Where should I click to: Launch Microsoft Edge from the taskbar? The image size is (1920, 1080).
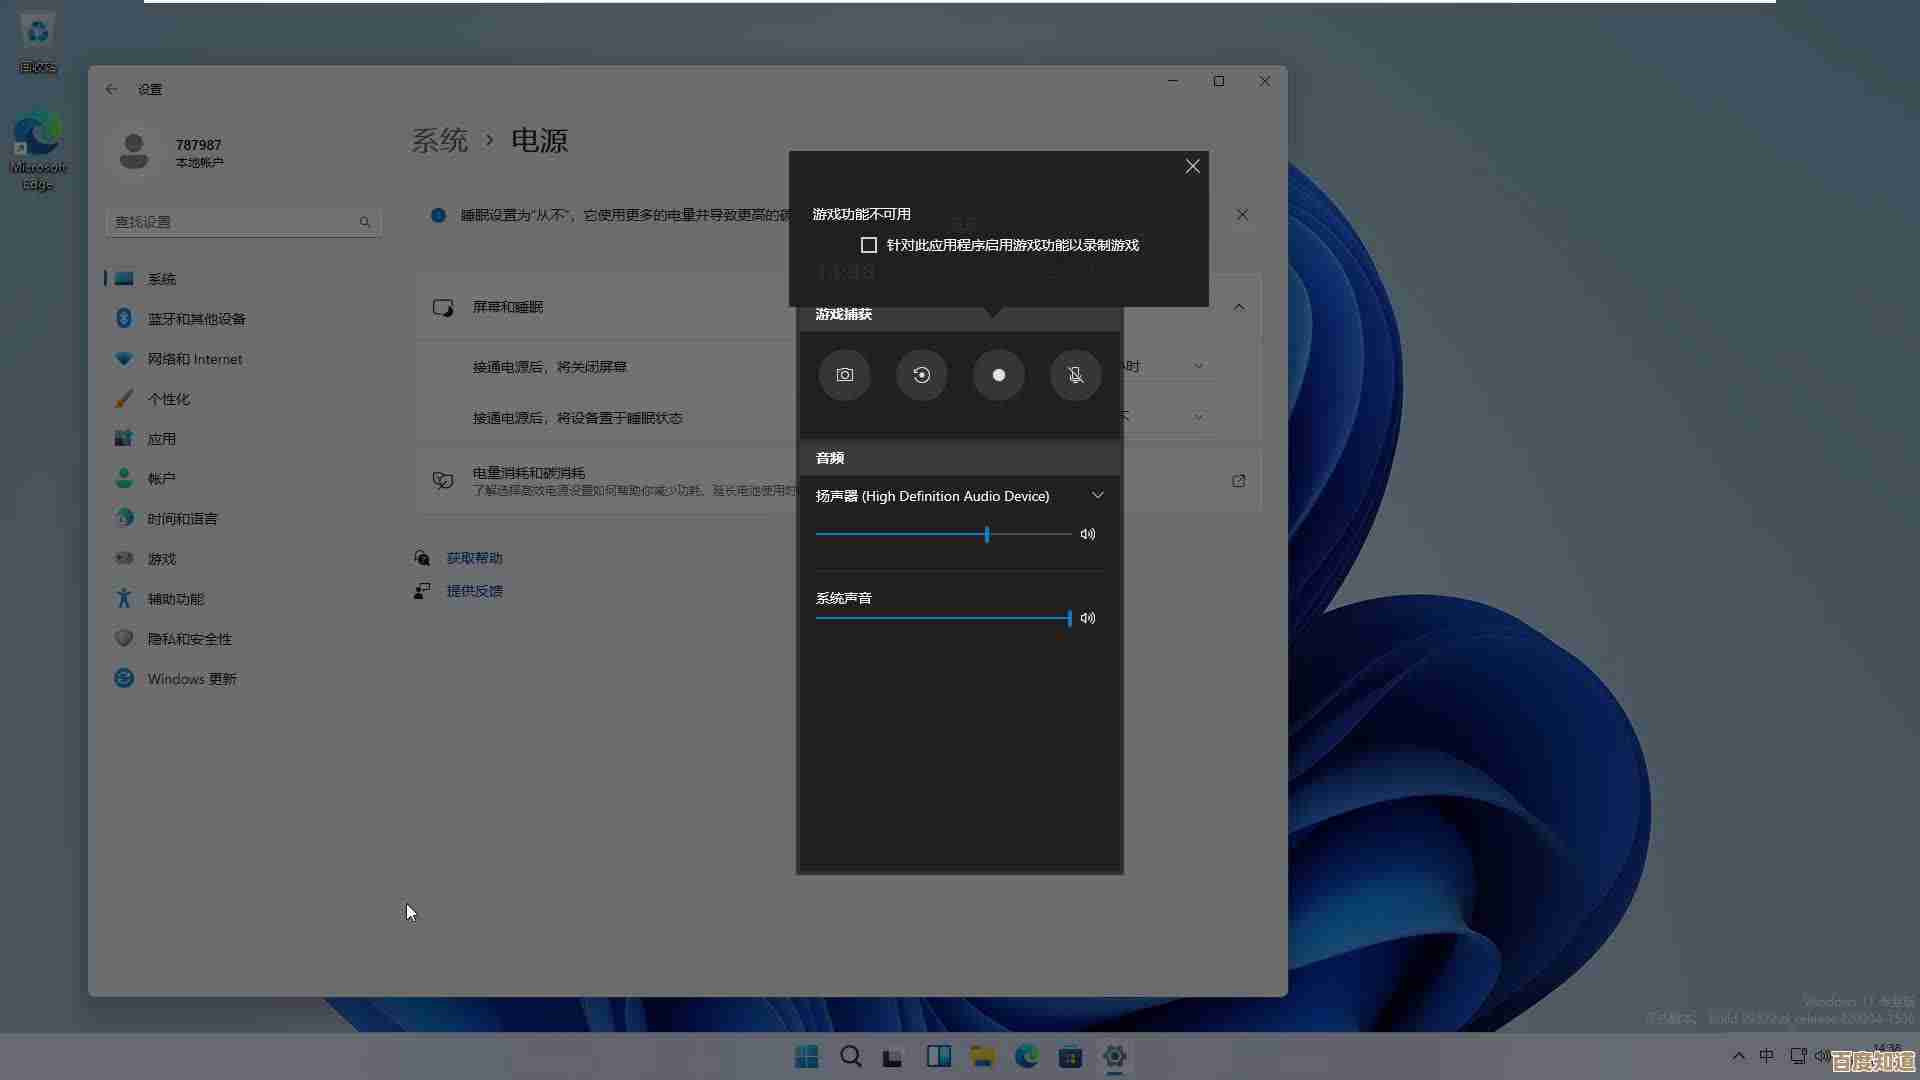[1027, 1056]
